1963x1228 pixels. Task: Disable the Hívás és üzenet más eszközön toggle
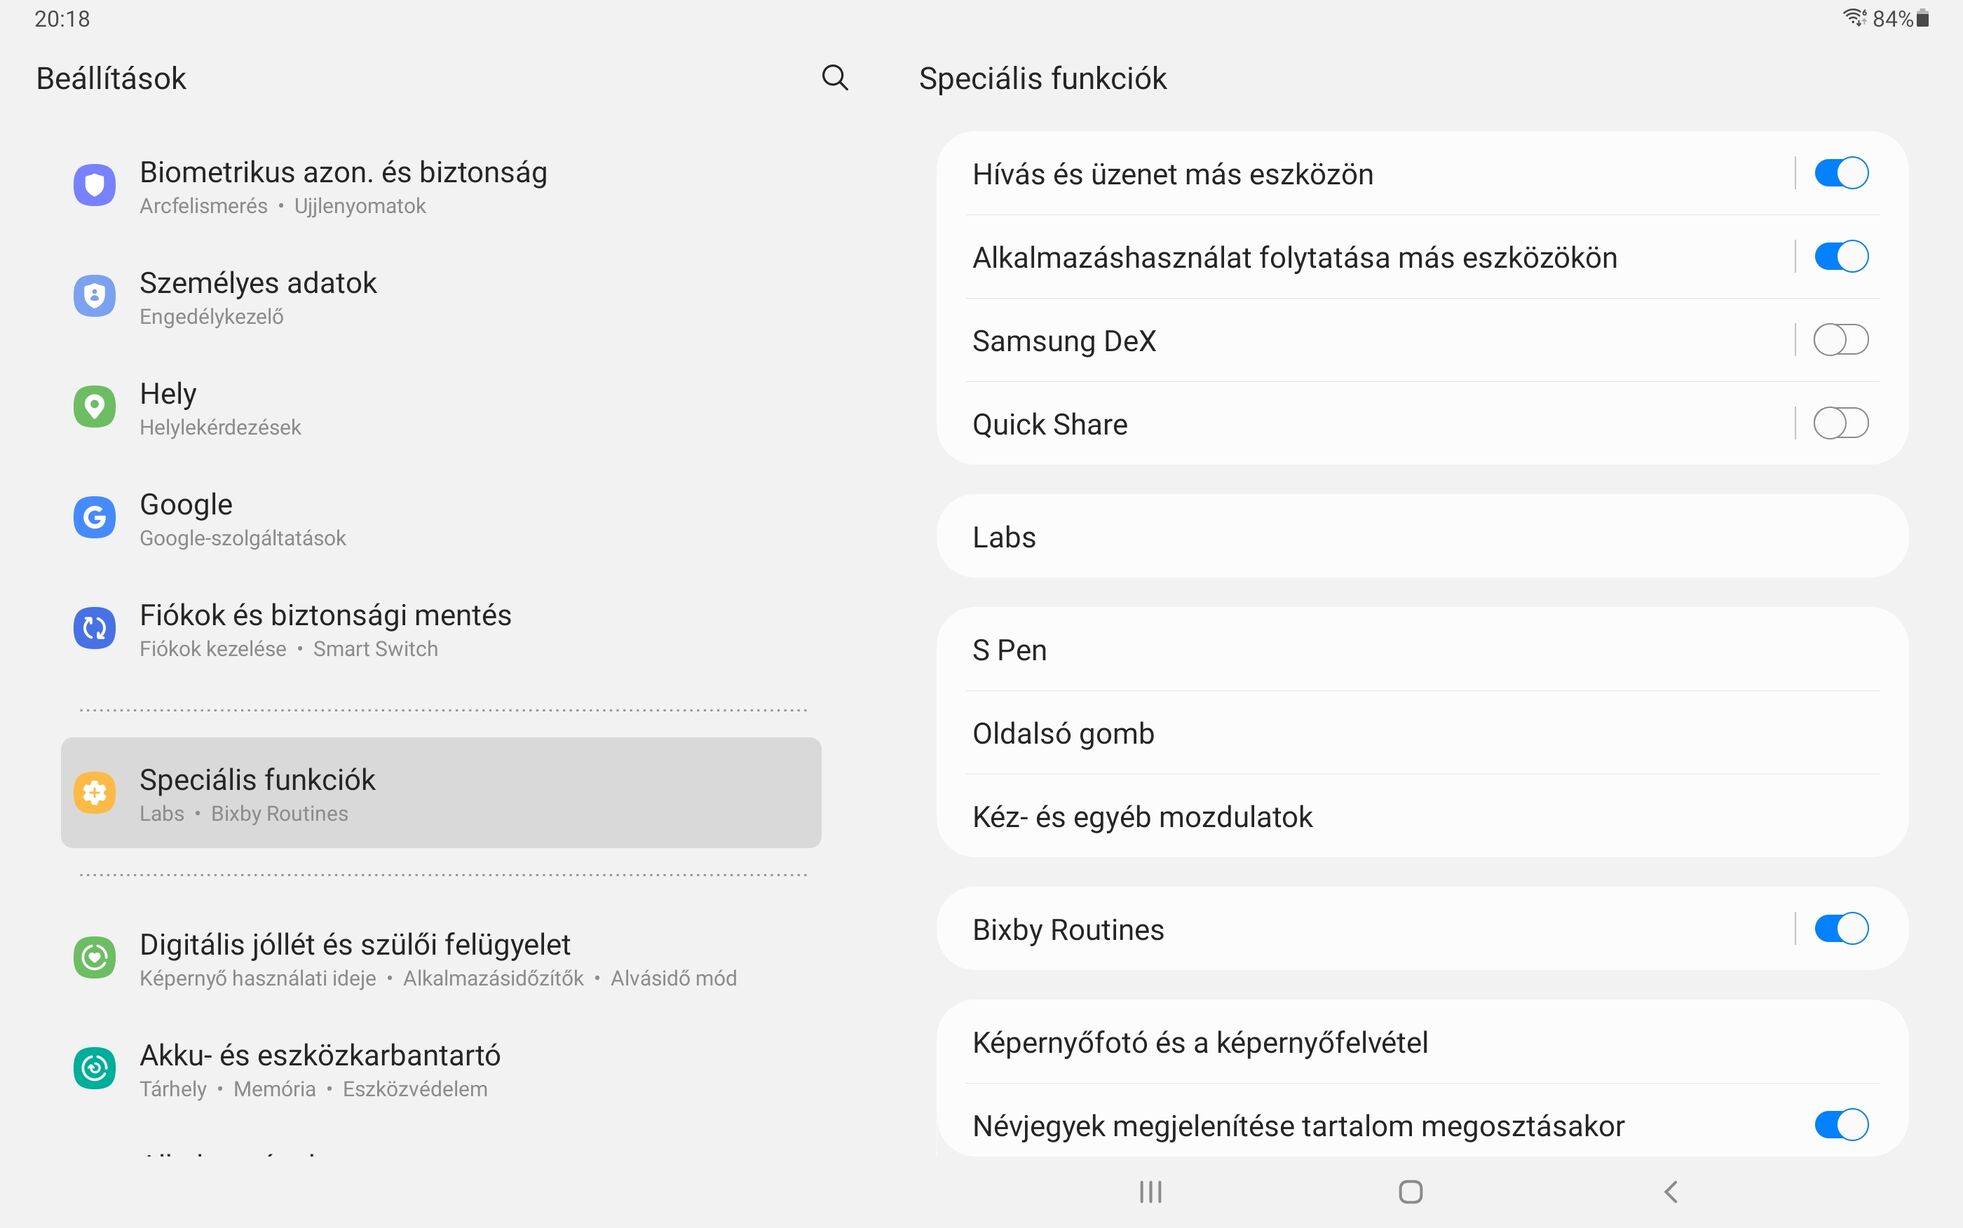[1841, 173]
